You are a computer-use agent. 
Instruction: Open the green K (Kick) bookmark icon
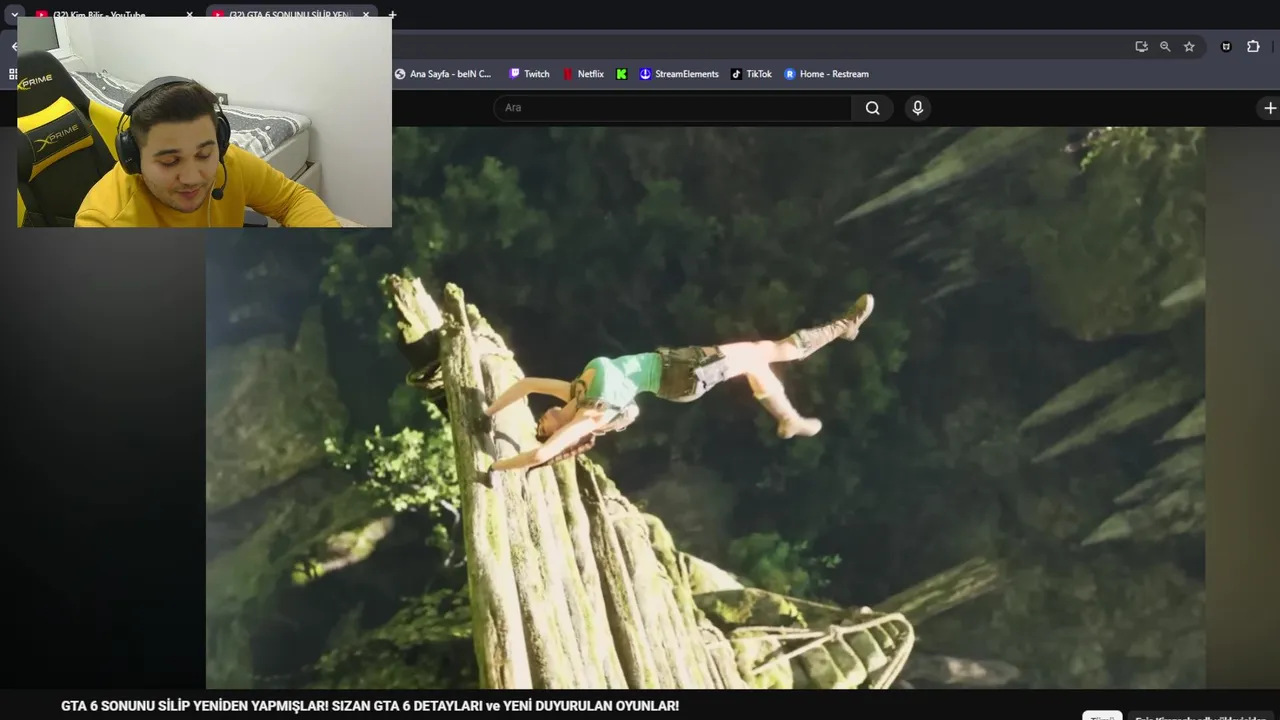click(622, 74)
